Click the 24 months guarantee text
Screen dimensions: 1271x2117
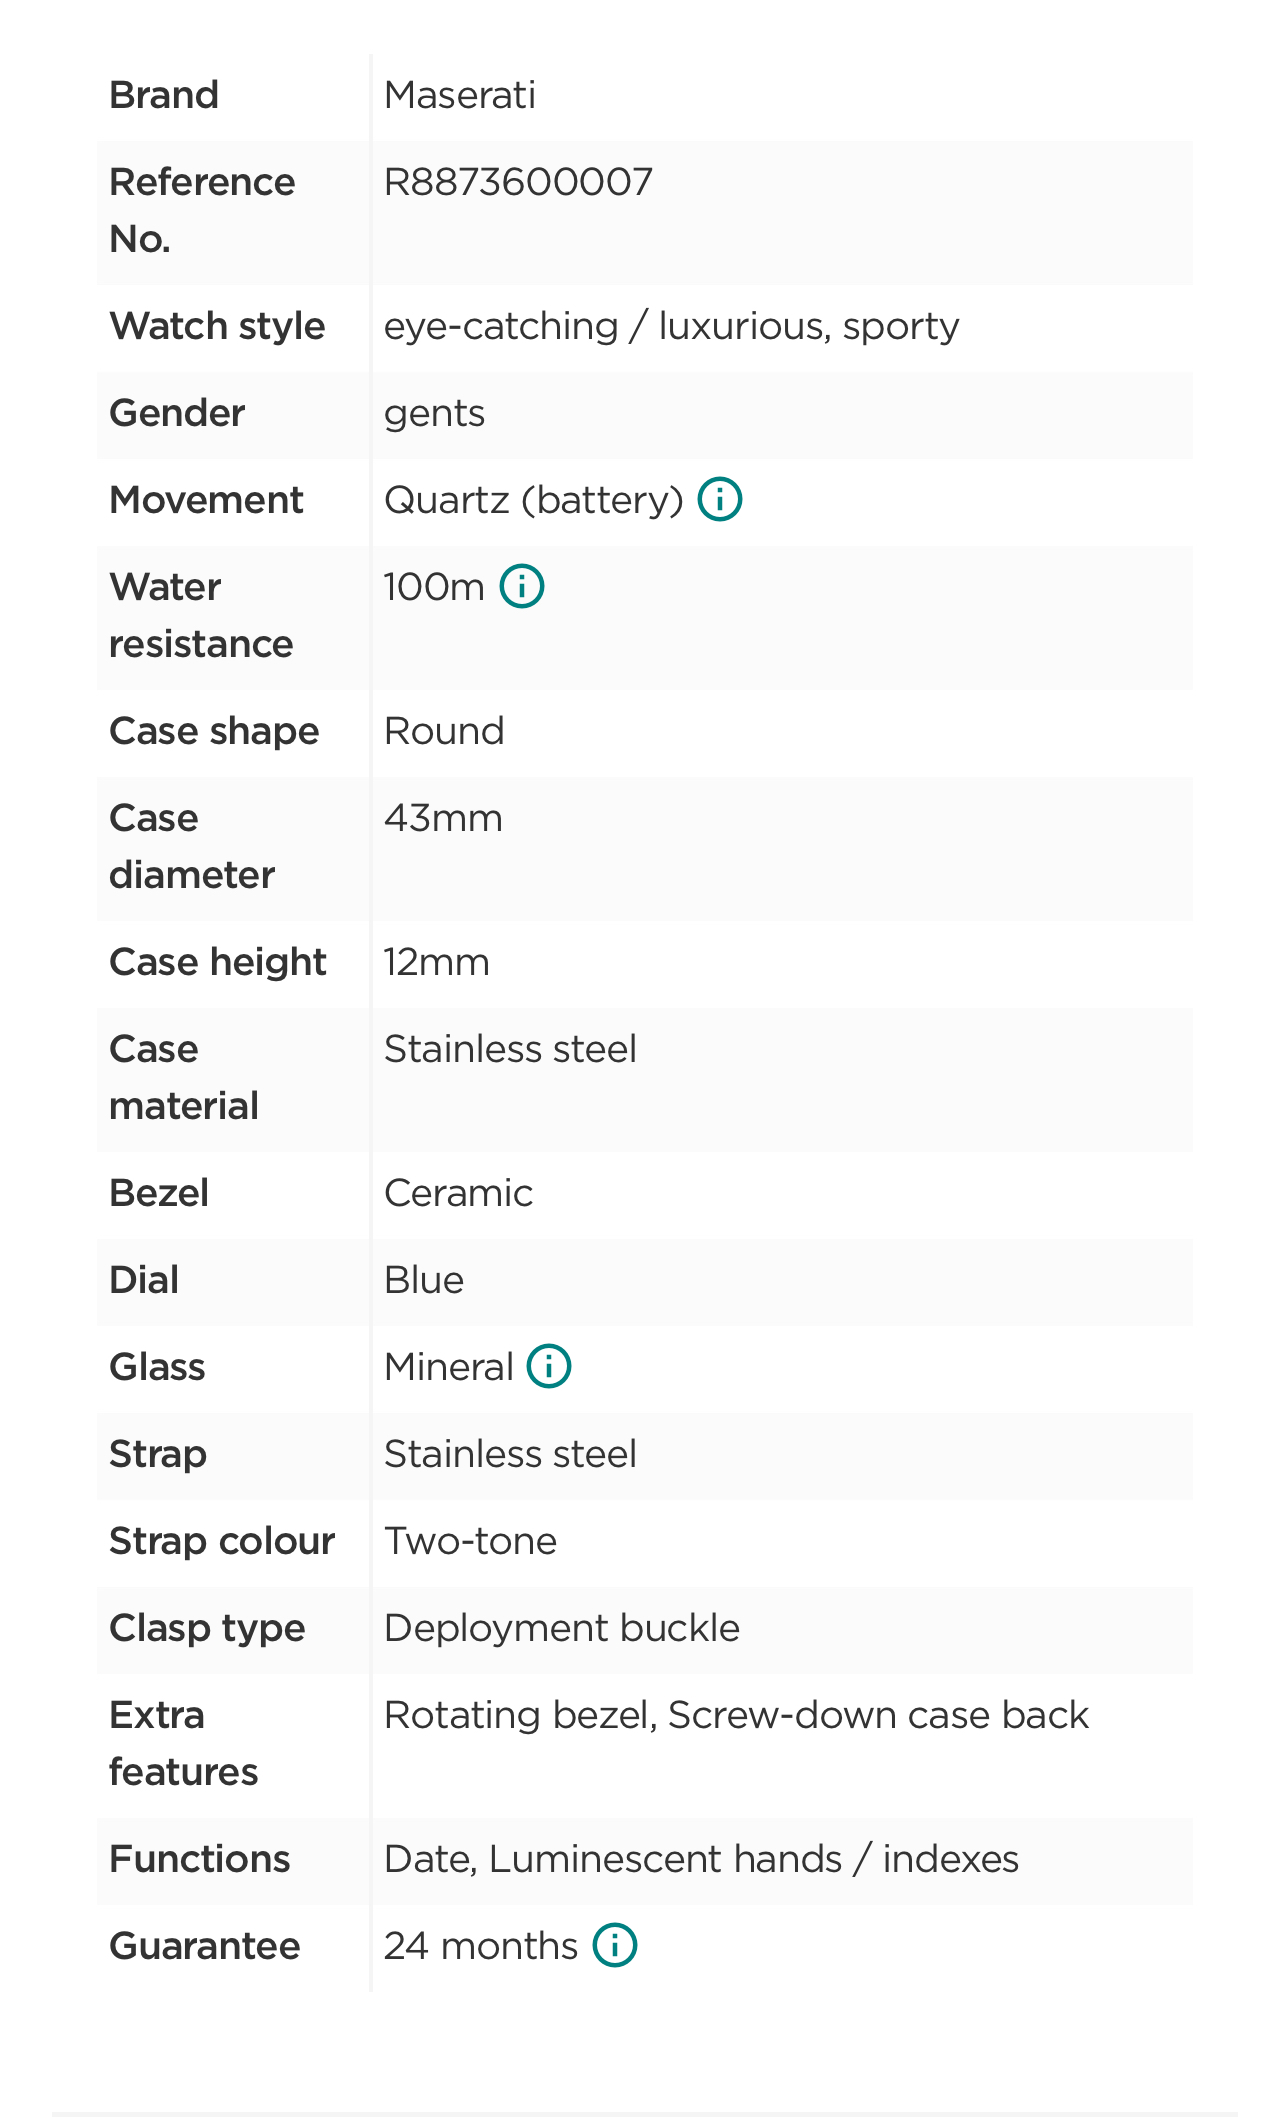[481, 1946]
